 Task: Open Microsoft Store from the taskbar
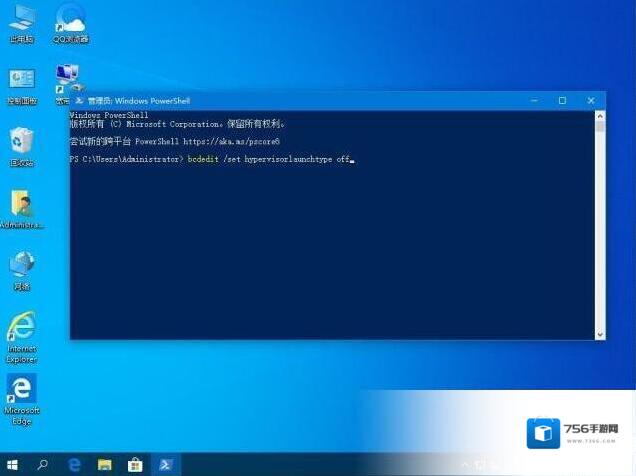(x=134, y=465)
